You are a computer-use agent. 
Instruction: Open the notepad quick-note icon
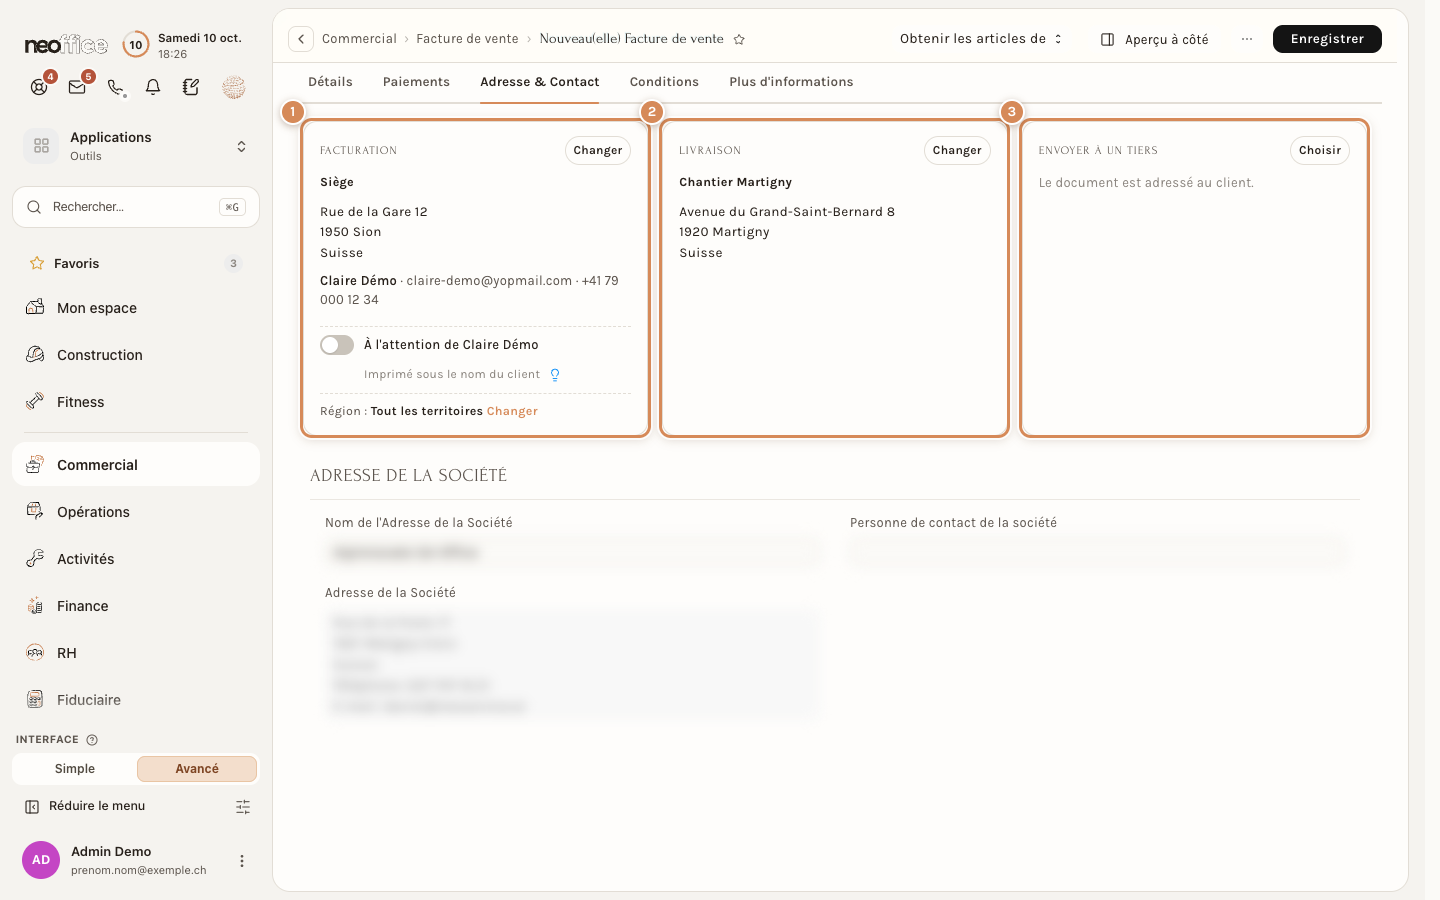pyautogui.click(x=191, y=87)
